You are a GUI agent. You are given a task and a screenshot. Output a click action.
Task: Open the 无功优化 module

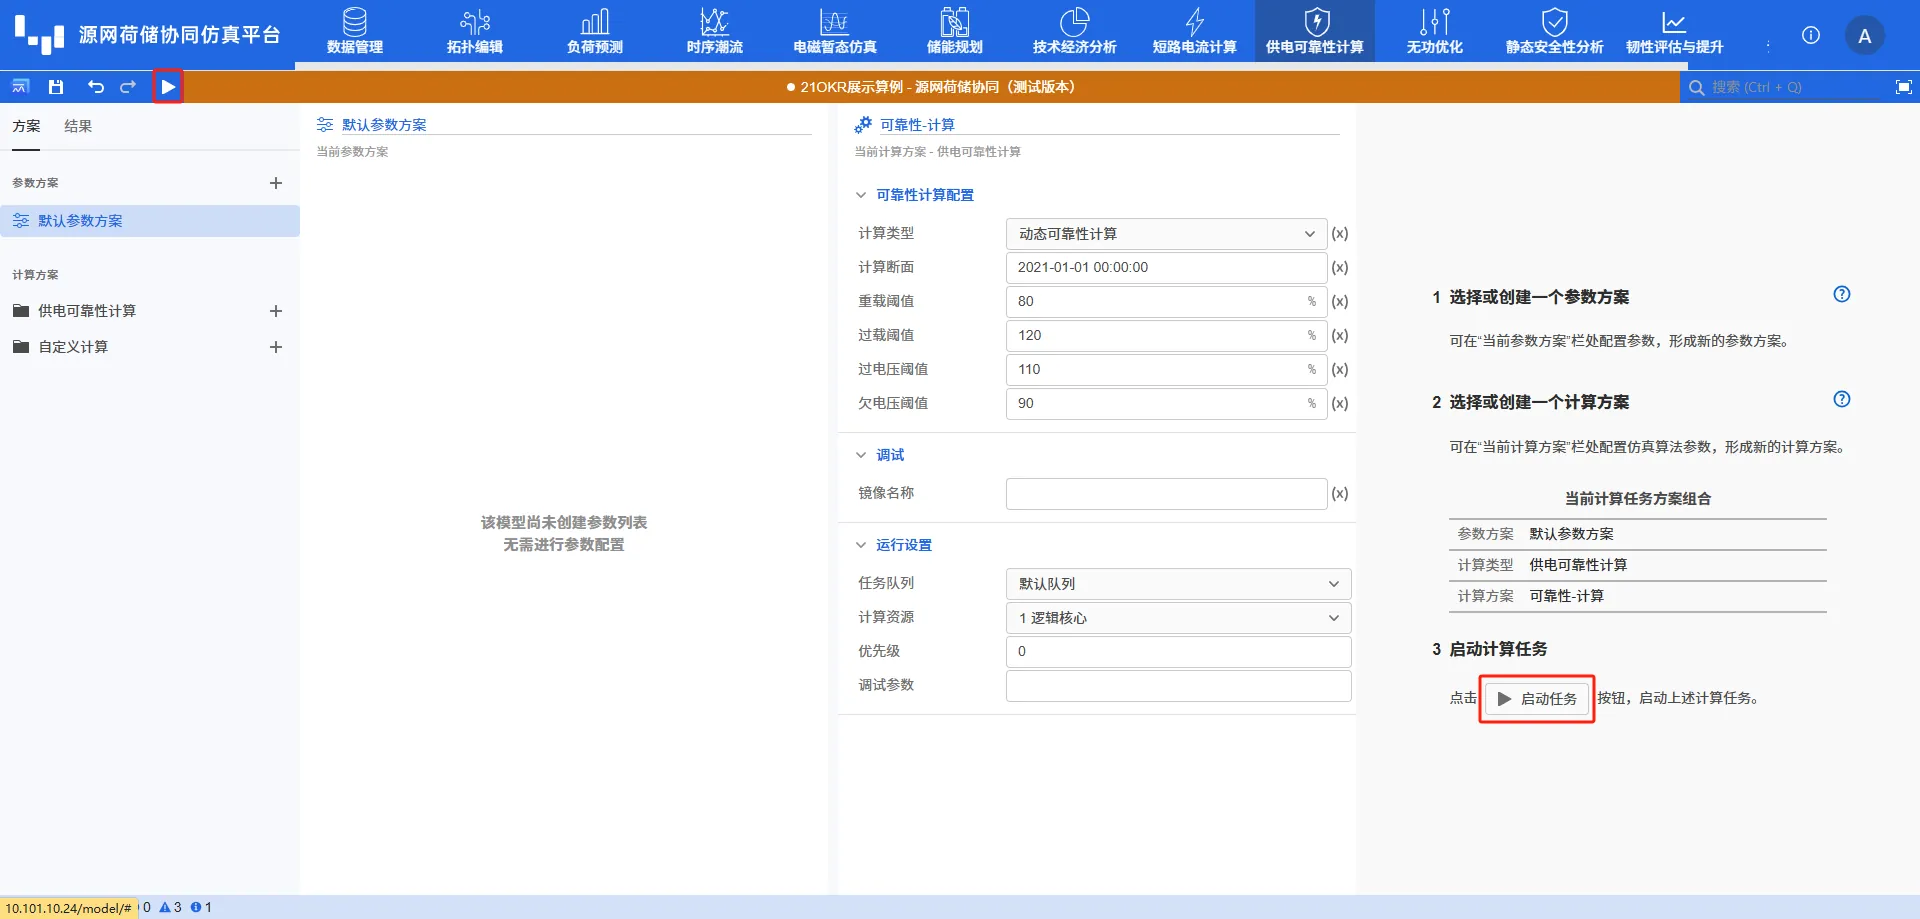(x=1434, y=31)
